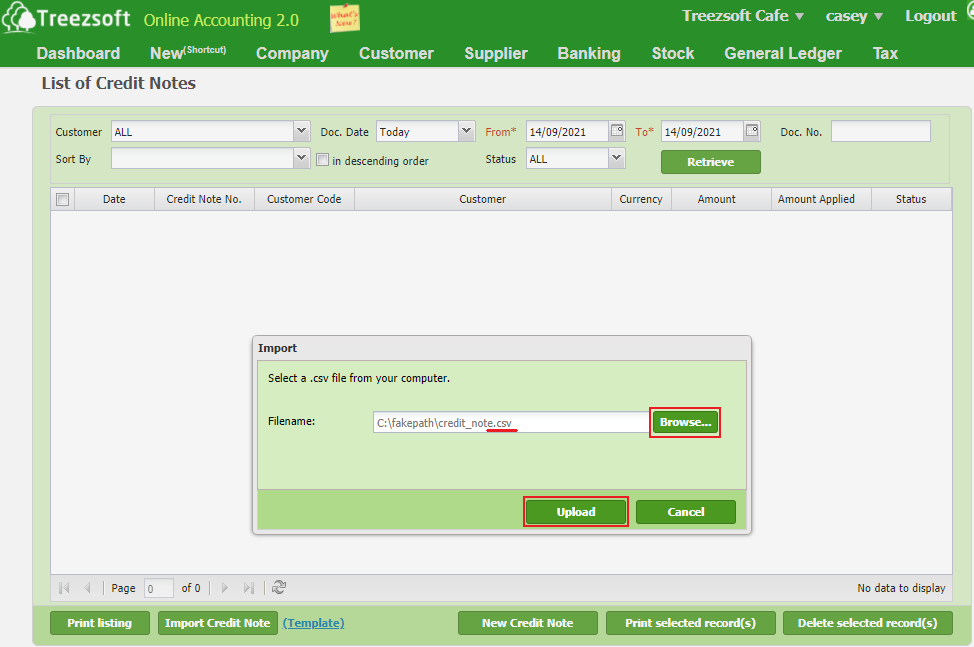Go to the first page arrow icon
The width and height of the screenshot is (974, 647).
(x=65, y=588)
